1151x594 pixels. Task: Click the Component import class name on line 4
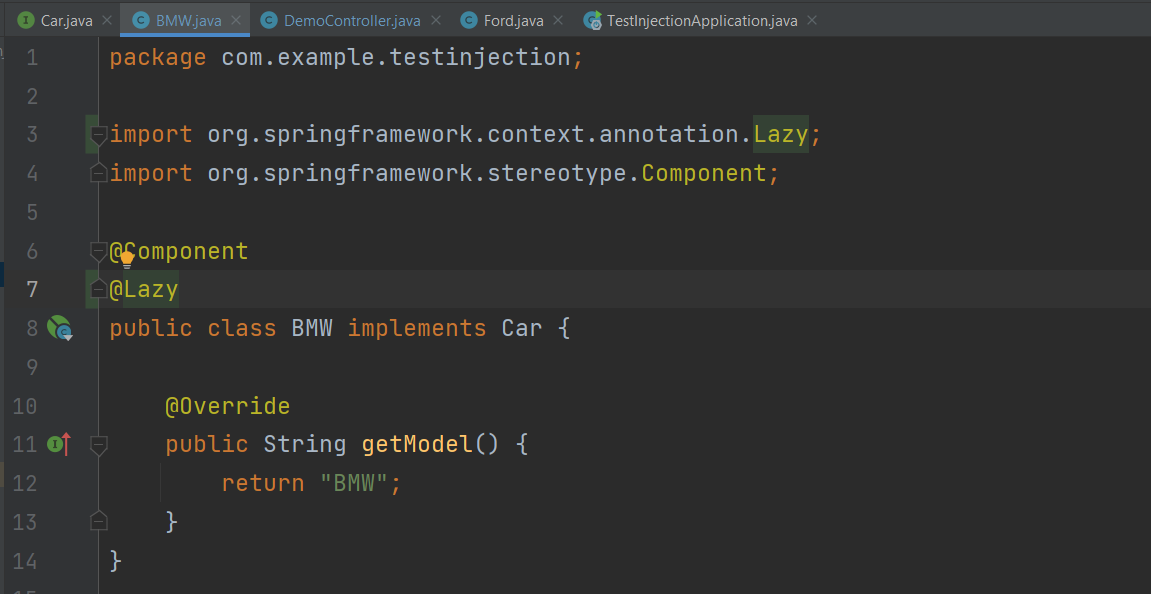703,173
